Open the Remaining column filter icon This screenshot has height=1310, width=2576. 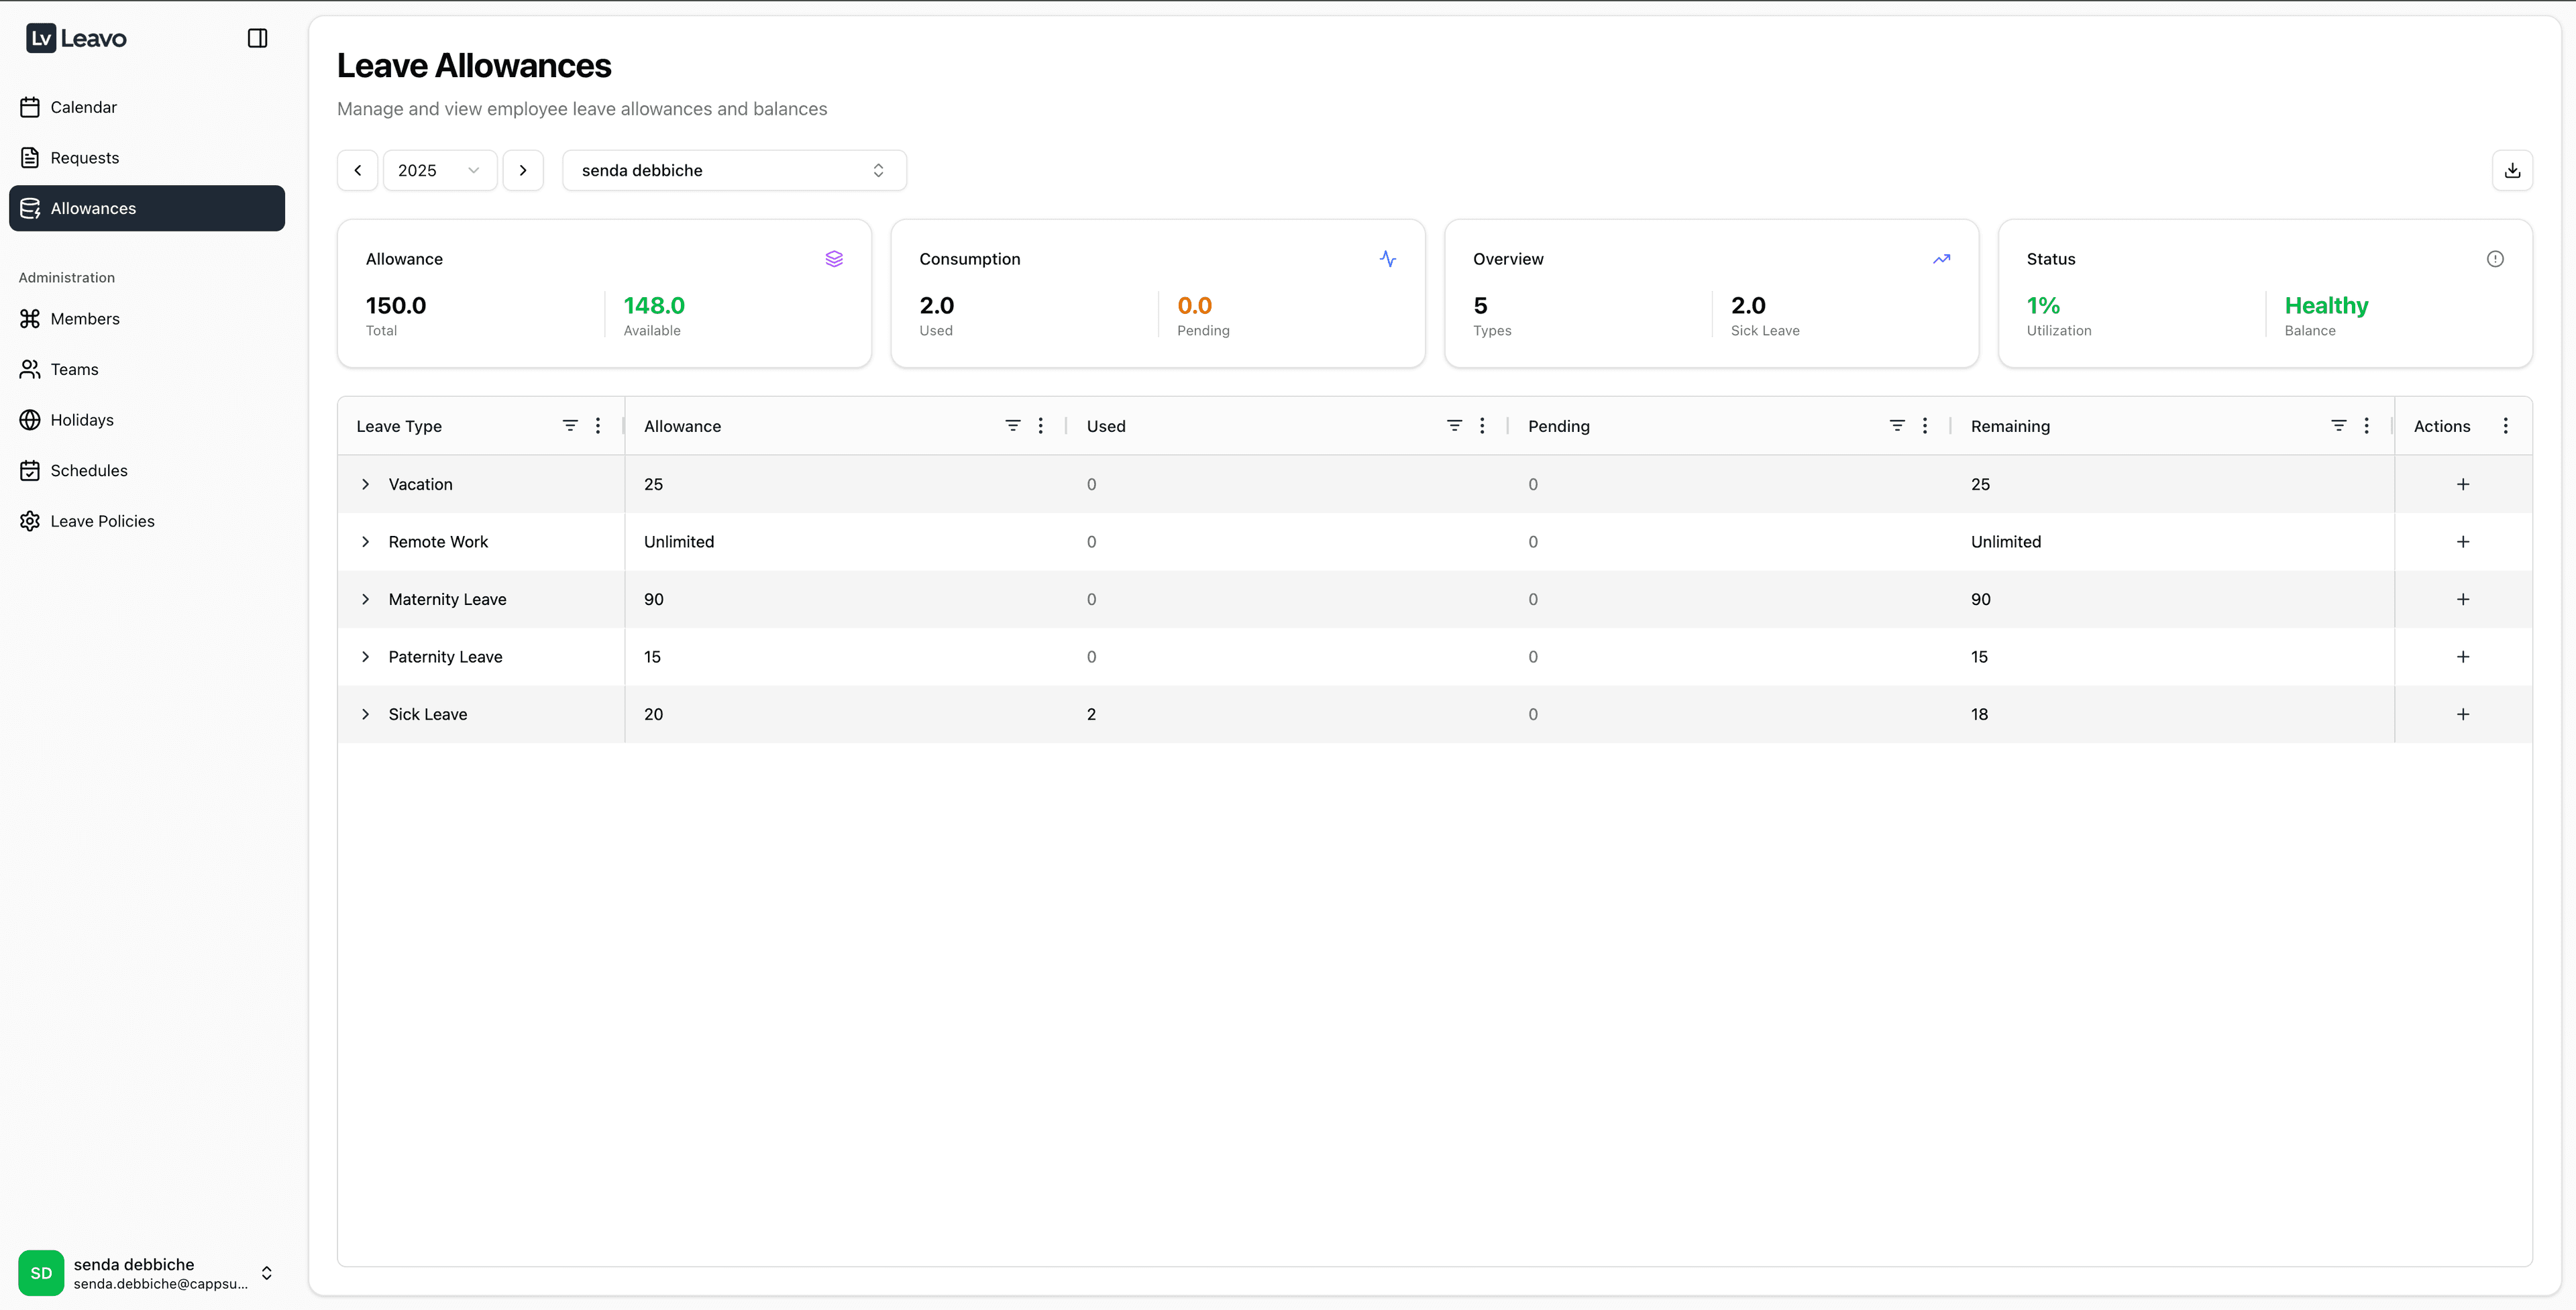tap(2338, 426)
